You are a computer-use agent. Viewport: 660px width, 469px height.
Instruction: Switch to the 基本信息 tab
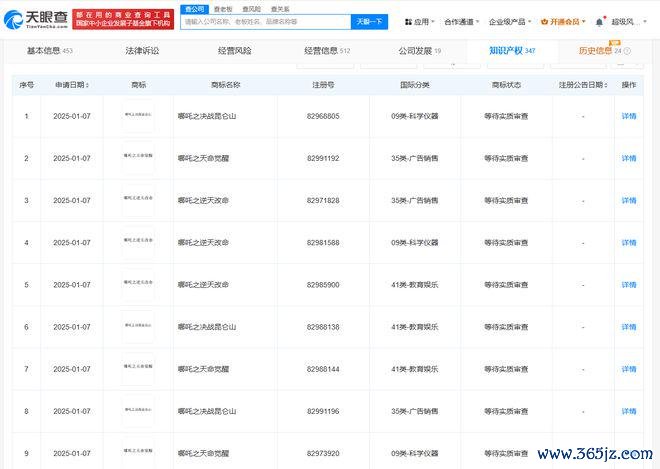[x=50, y=51]
